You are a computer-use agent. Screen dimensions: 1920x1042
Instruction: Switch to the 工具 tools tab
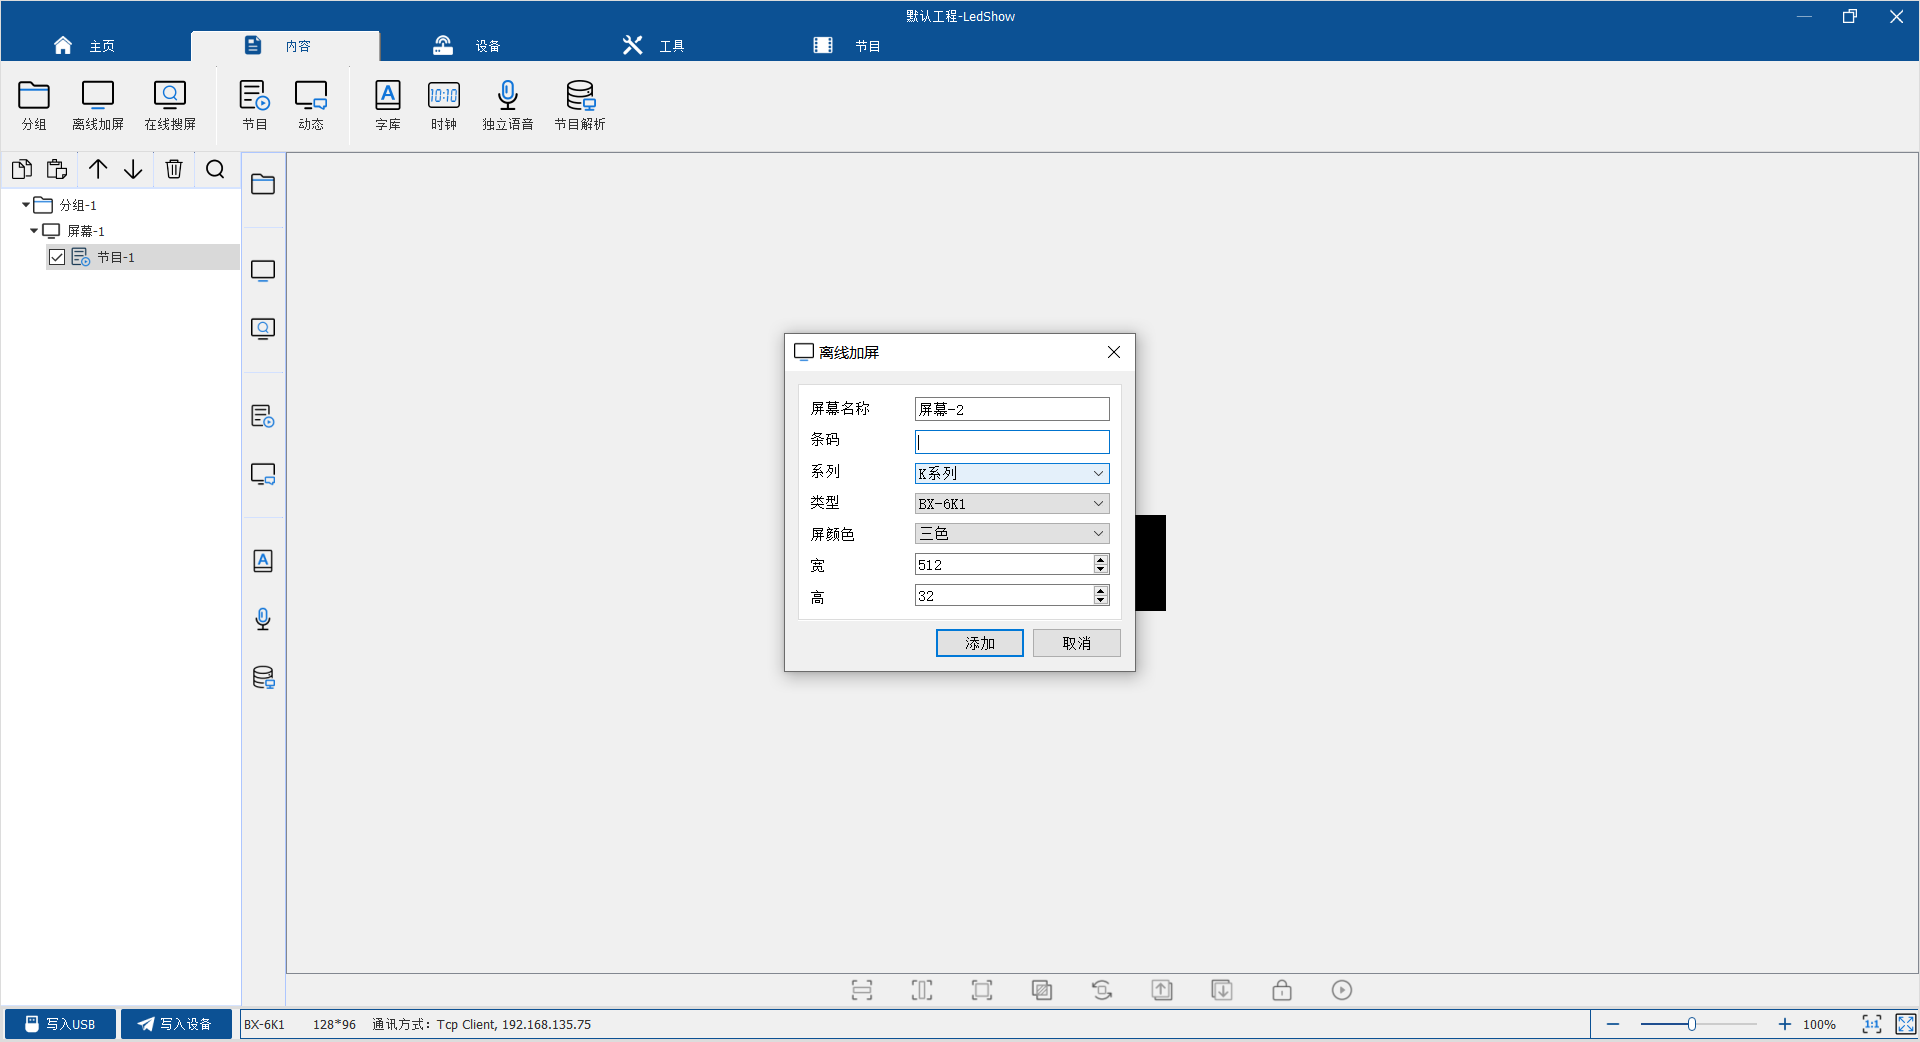click(x=653, y=46)
